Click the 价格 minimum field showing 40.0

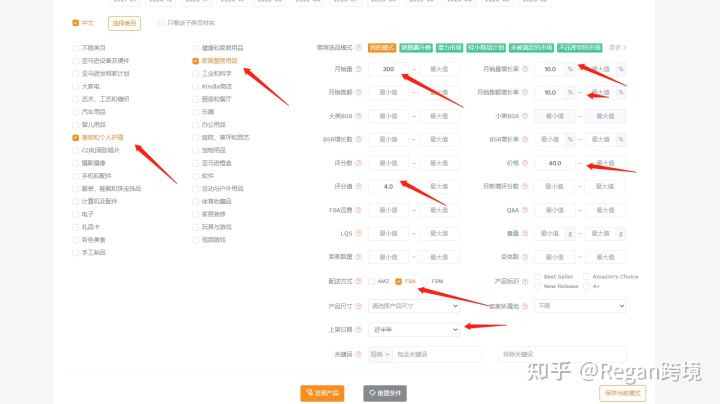[555, 163]
